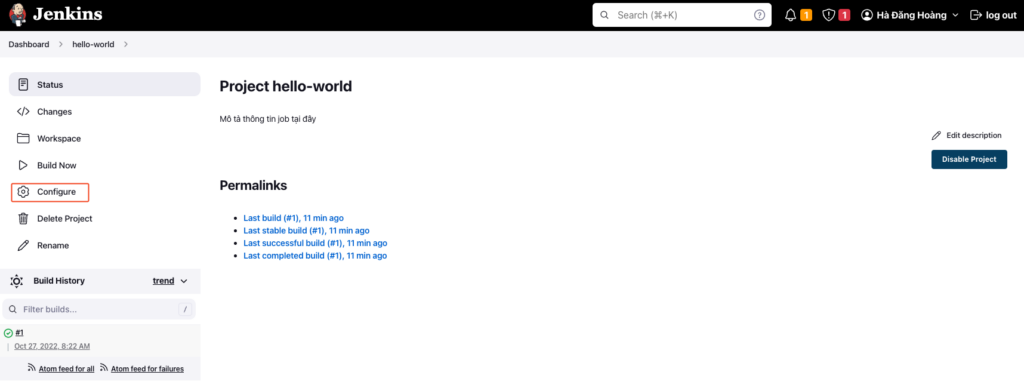1024x381 pixels.
Task: Click the green success icon of build #1
Action: [8, 333]
